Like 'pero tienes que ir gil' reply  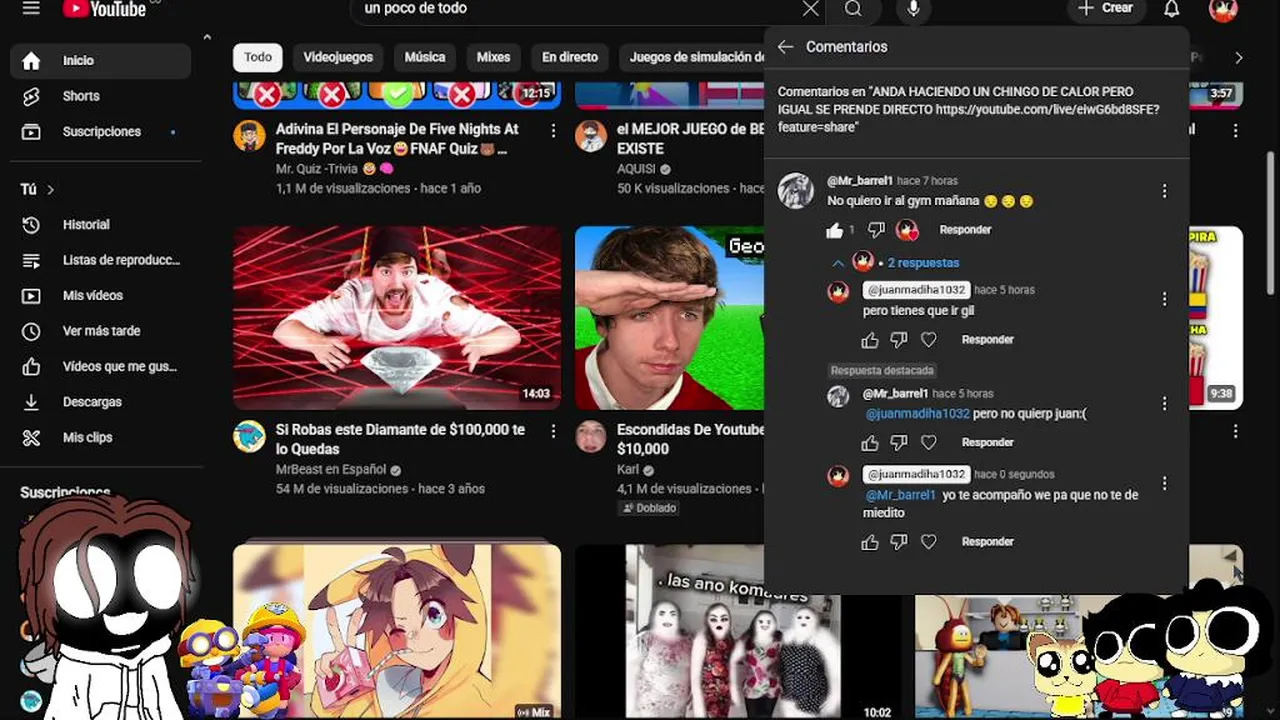(x=870, y=340)
